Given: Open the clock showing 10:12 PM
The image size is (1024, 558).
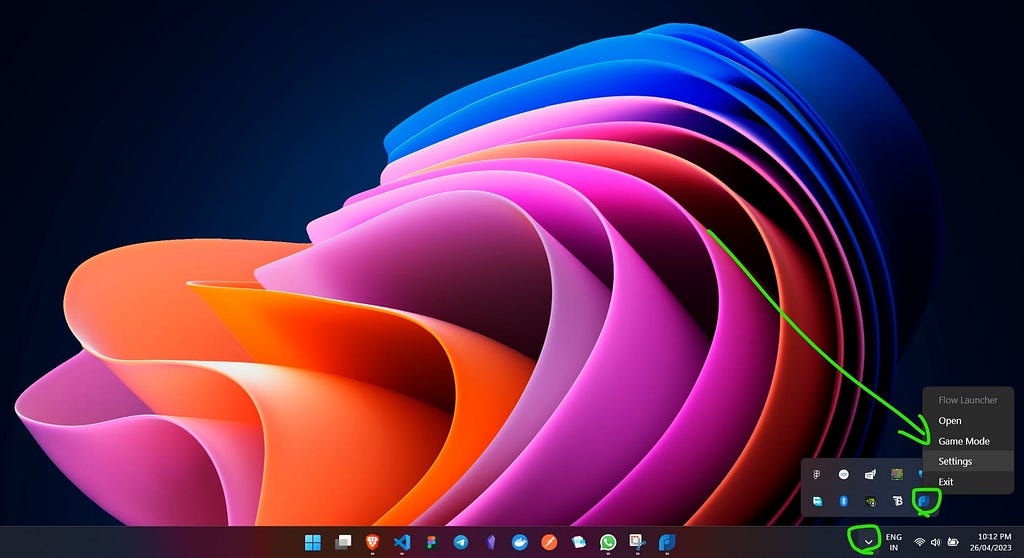Looking at the screenshot, I should pos(991,542).
